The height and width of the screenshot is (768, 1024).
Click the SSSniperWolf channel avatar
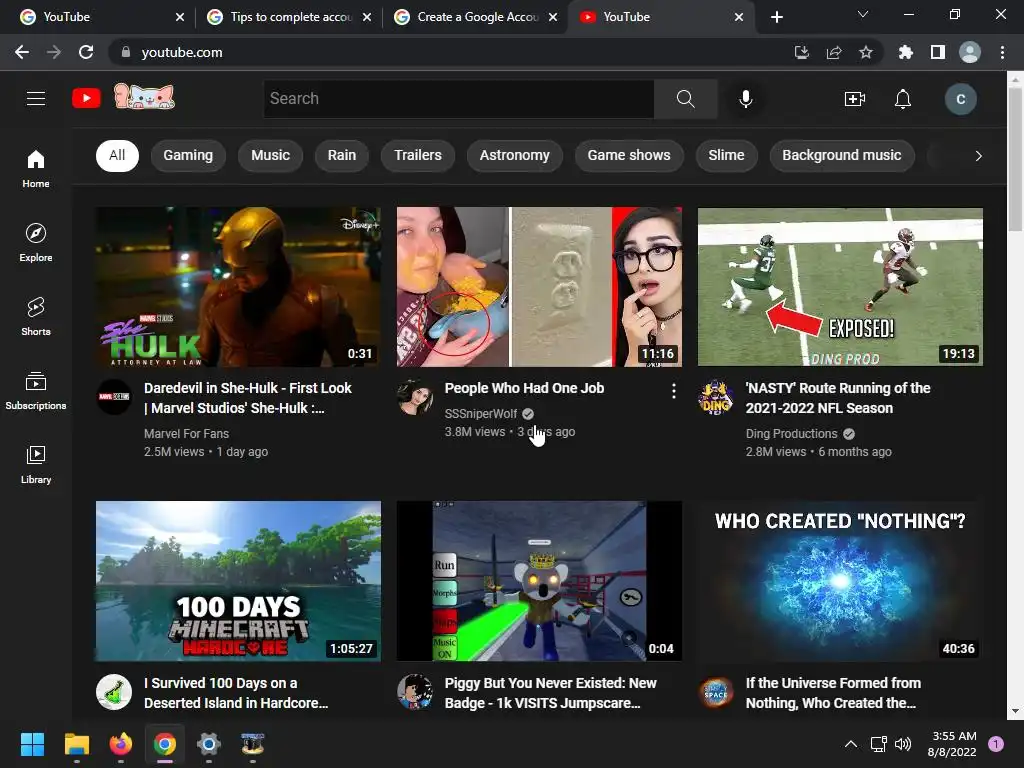pos(415,397)
